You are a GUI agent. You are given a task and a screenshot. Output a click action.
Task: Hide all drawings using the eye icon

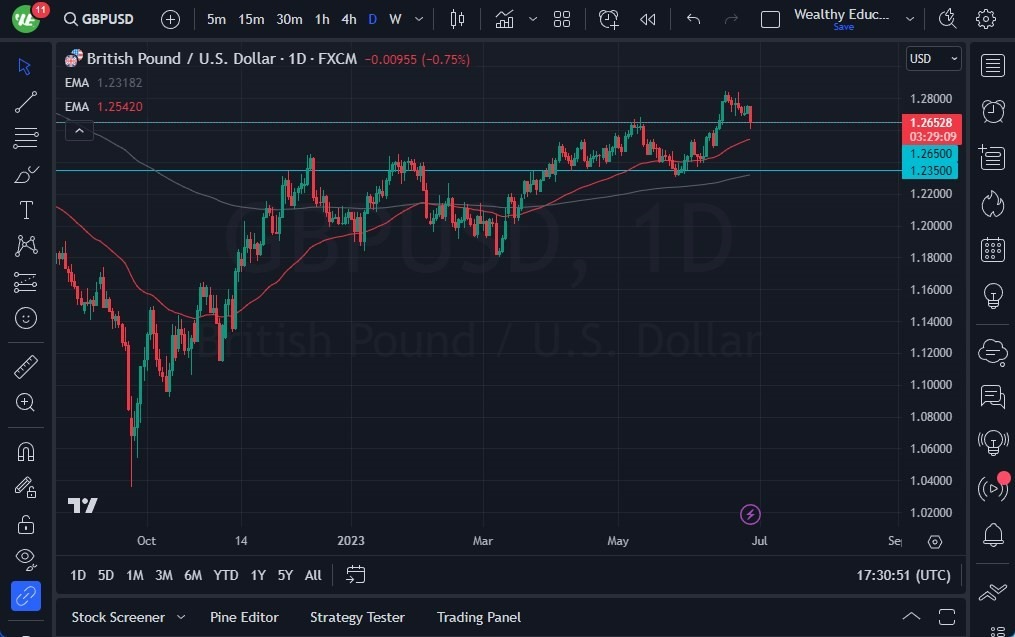click(25, 559)
